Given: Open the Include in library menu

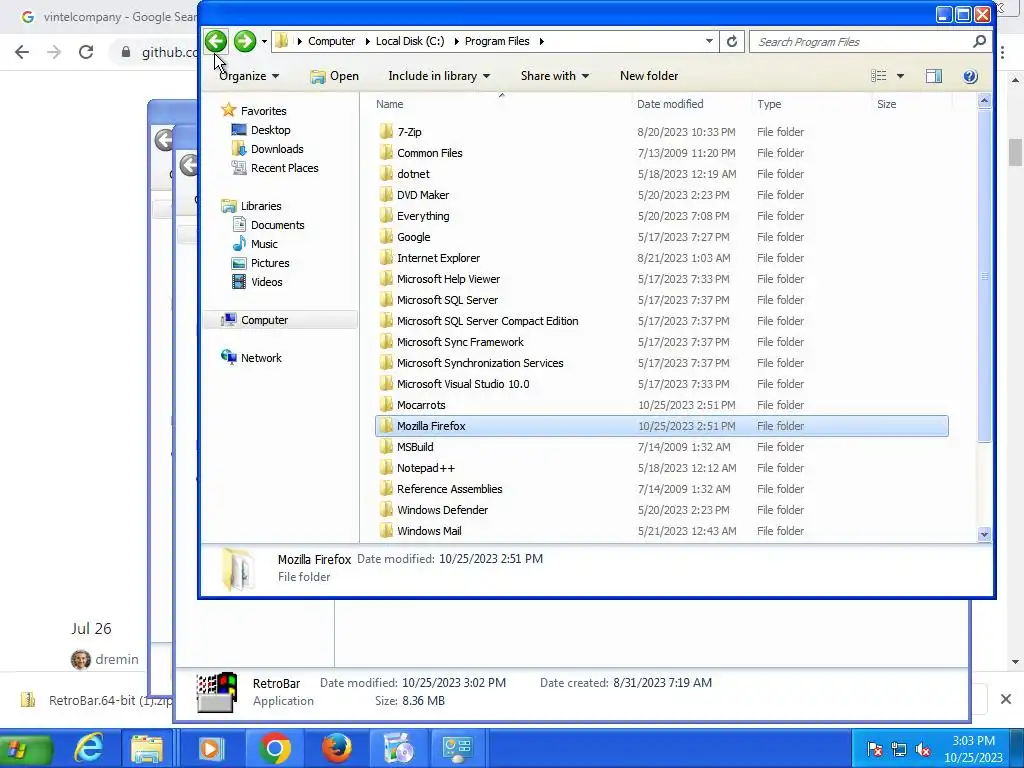Looking at the screenshot, I should 439,76.
